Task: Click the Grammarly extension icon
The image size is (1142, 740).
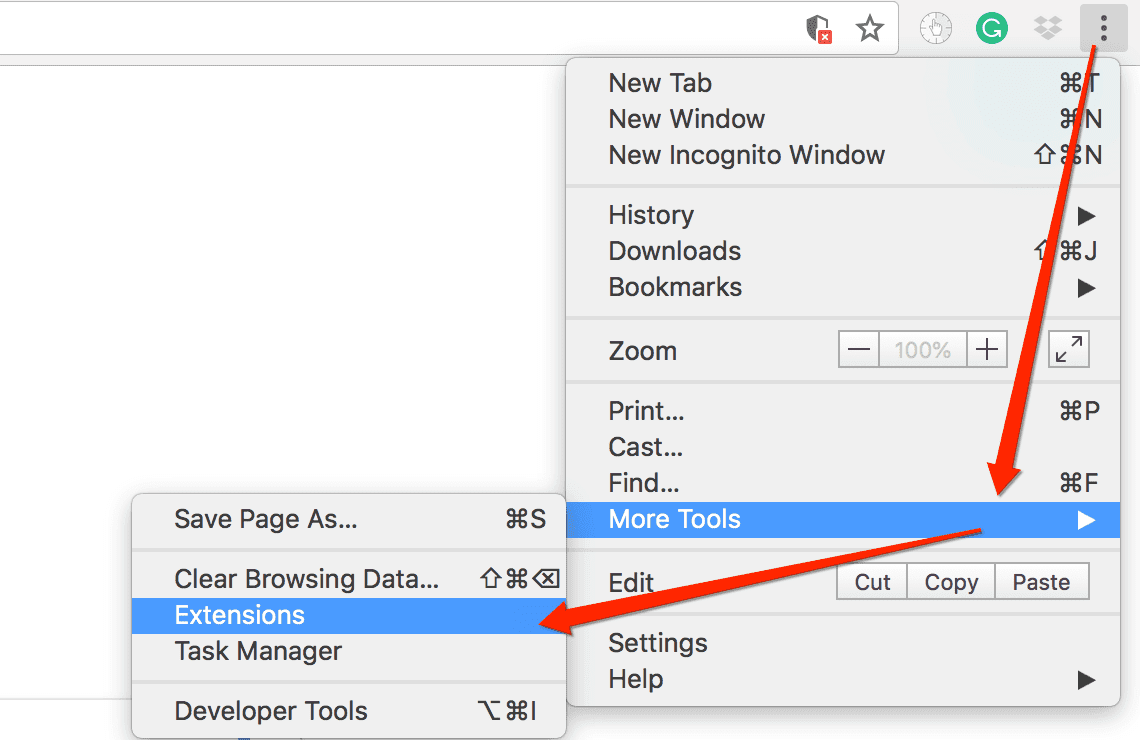Action: [991, 29]
